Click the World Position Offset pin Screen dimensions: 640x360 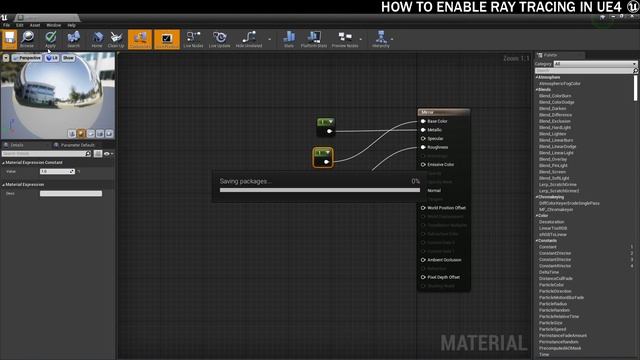coord(423,208)
